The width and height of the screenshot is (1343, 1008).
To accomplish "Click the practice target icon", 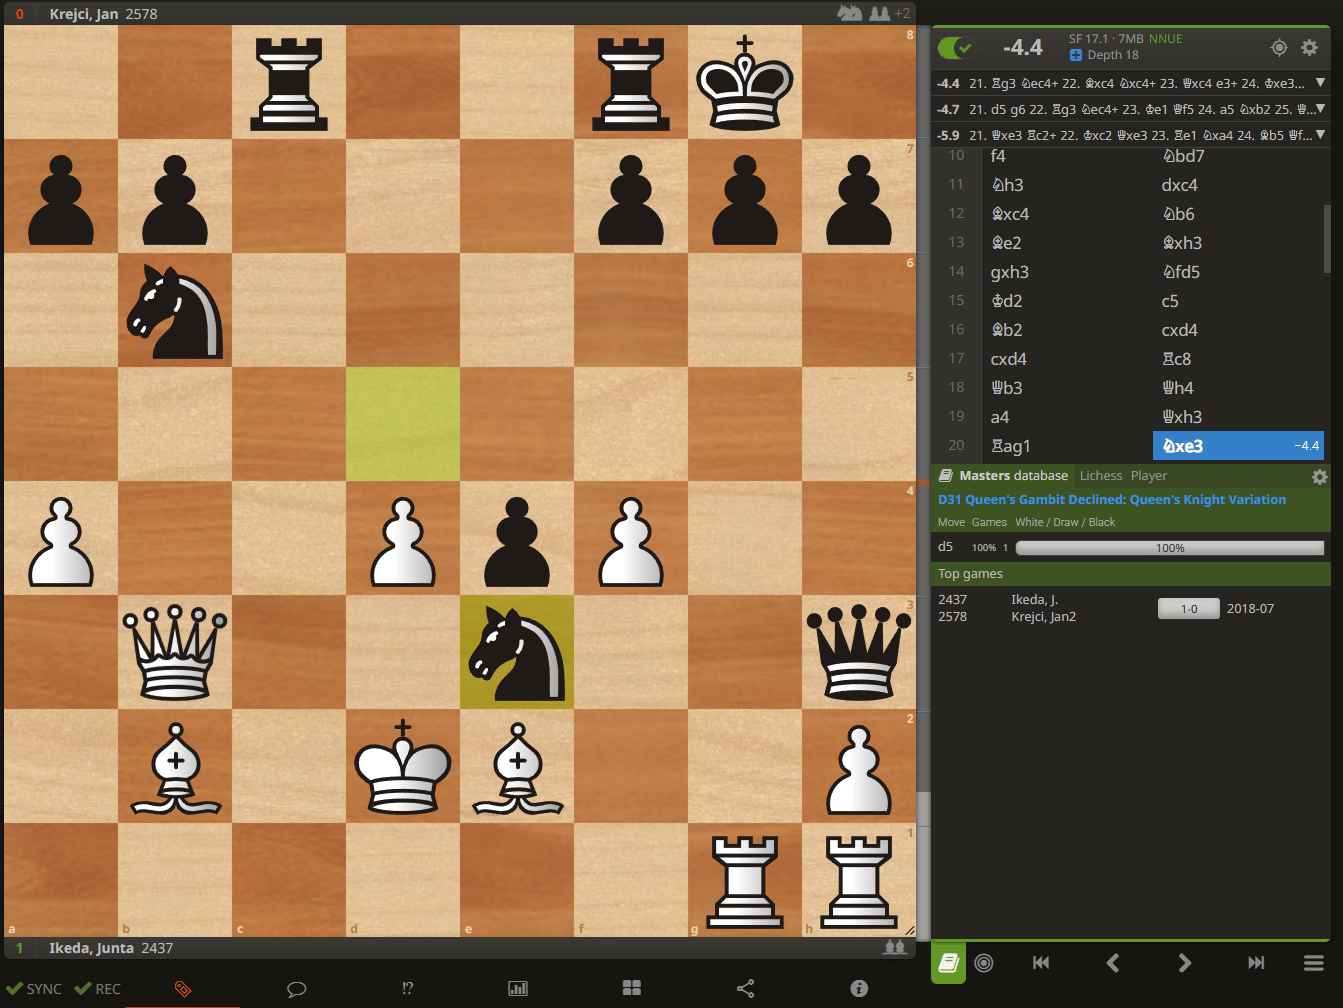I will click(984, 963).
